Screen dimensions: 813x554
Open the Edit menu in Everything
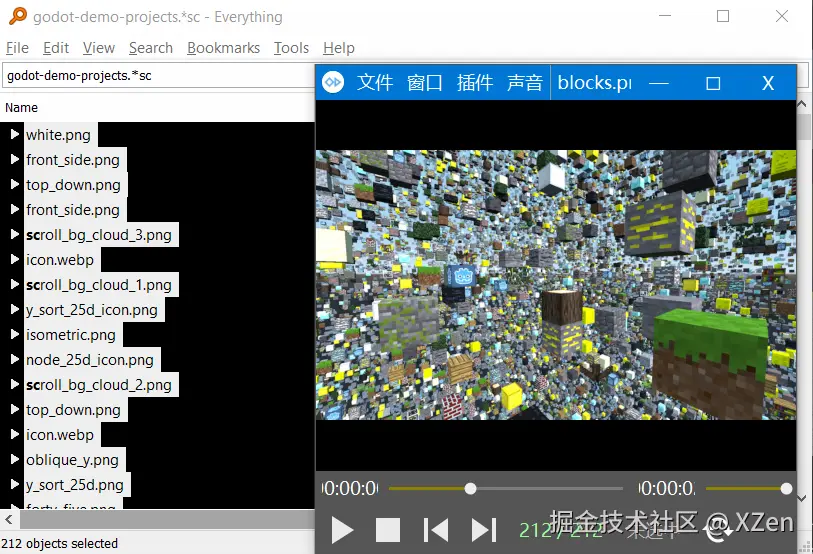56,48
